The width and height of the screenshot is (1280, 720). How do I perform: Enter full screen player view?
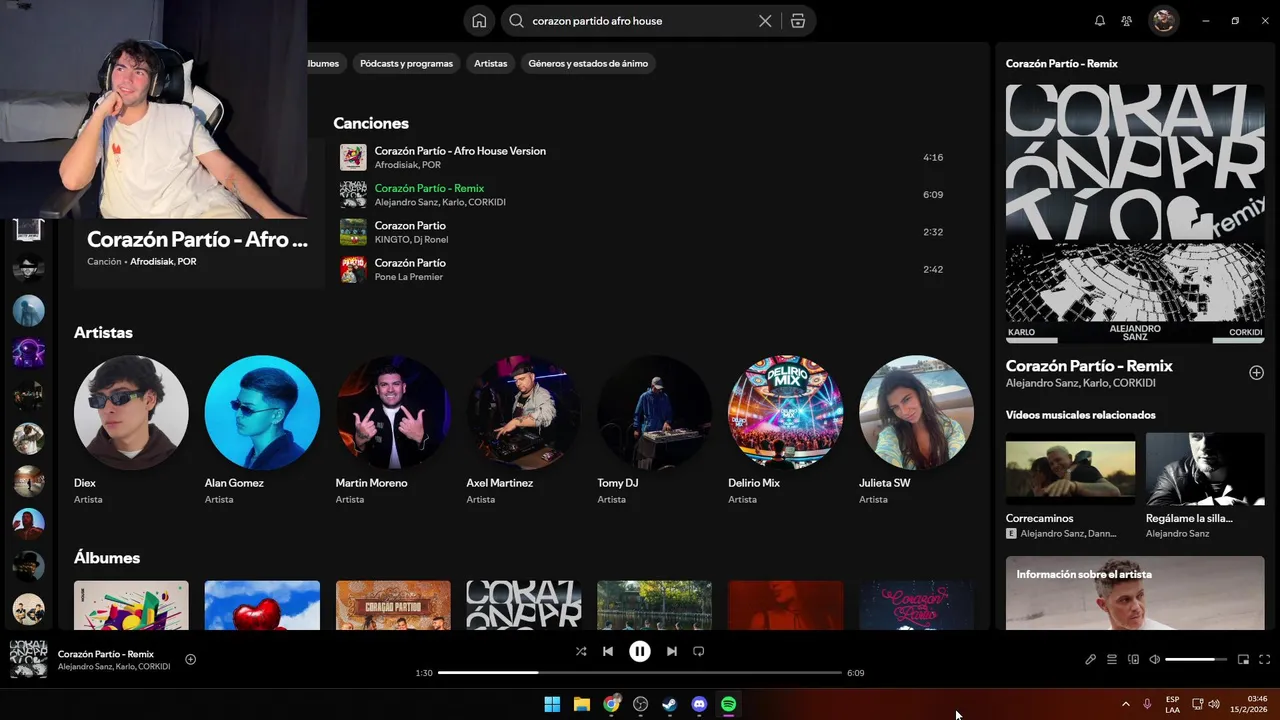[x=1265, y=659]
